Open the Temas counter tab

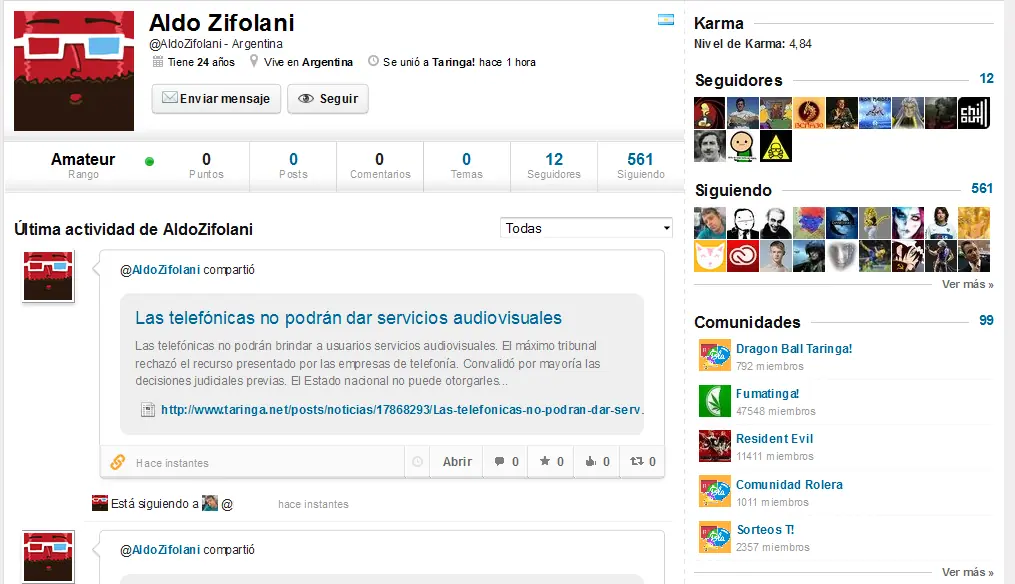click(x=467, y=166)
